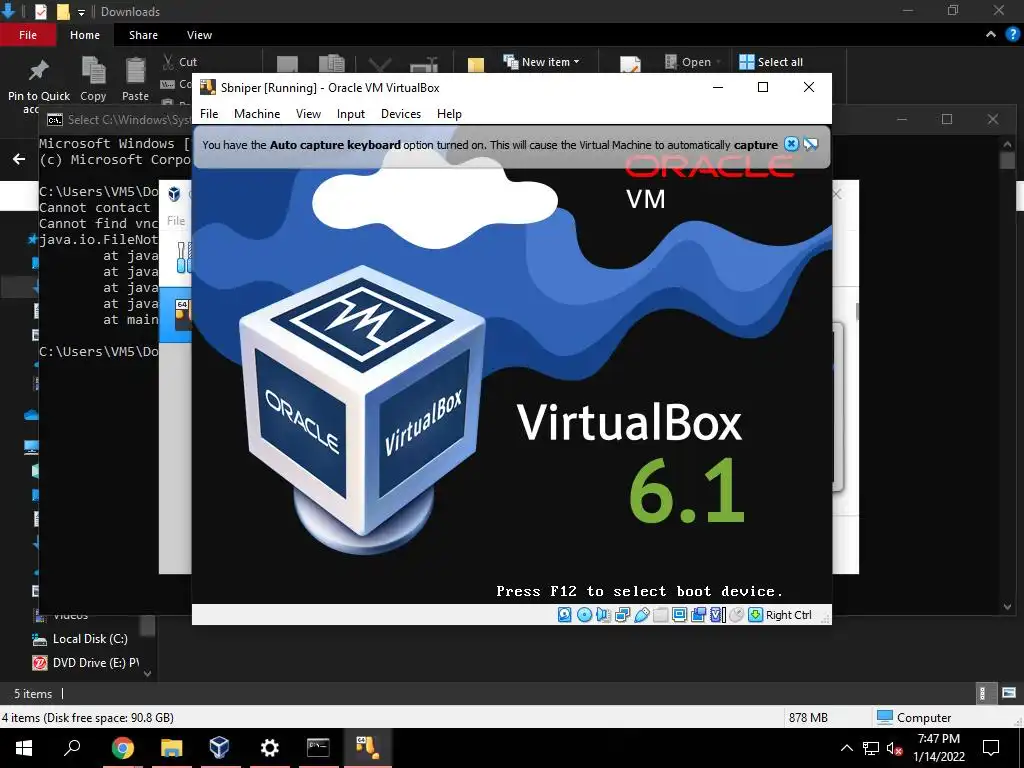Image resolution: width=1024 pixels, height=768 pixels.
Task: Open VirtualBox Devices menu
Action: point(401,114)
